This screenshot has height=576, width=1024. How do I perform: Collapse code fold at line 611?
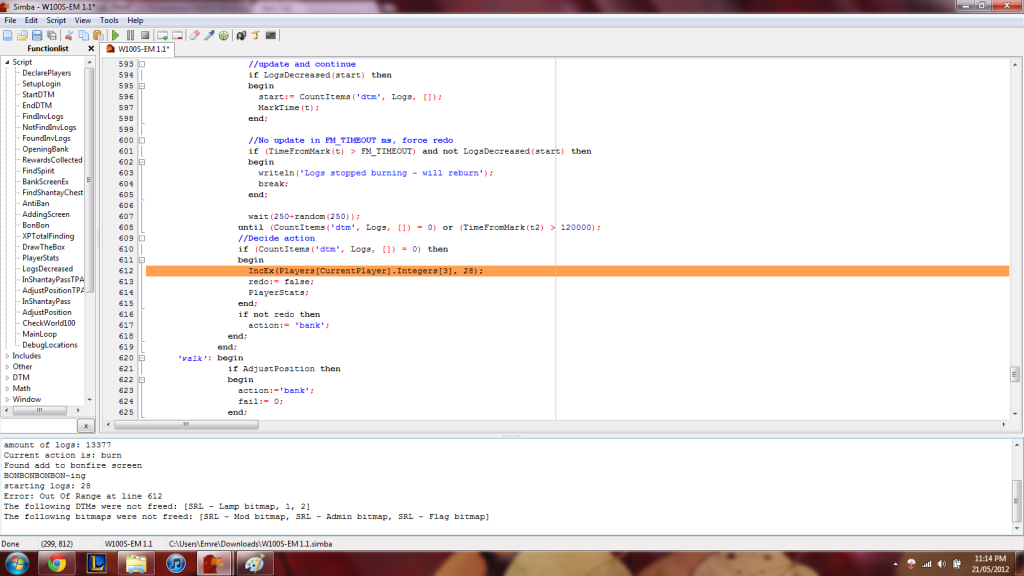tap(141, 260)
